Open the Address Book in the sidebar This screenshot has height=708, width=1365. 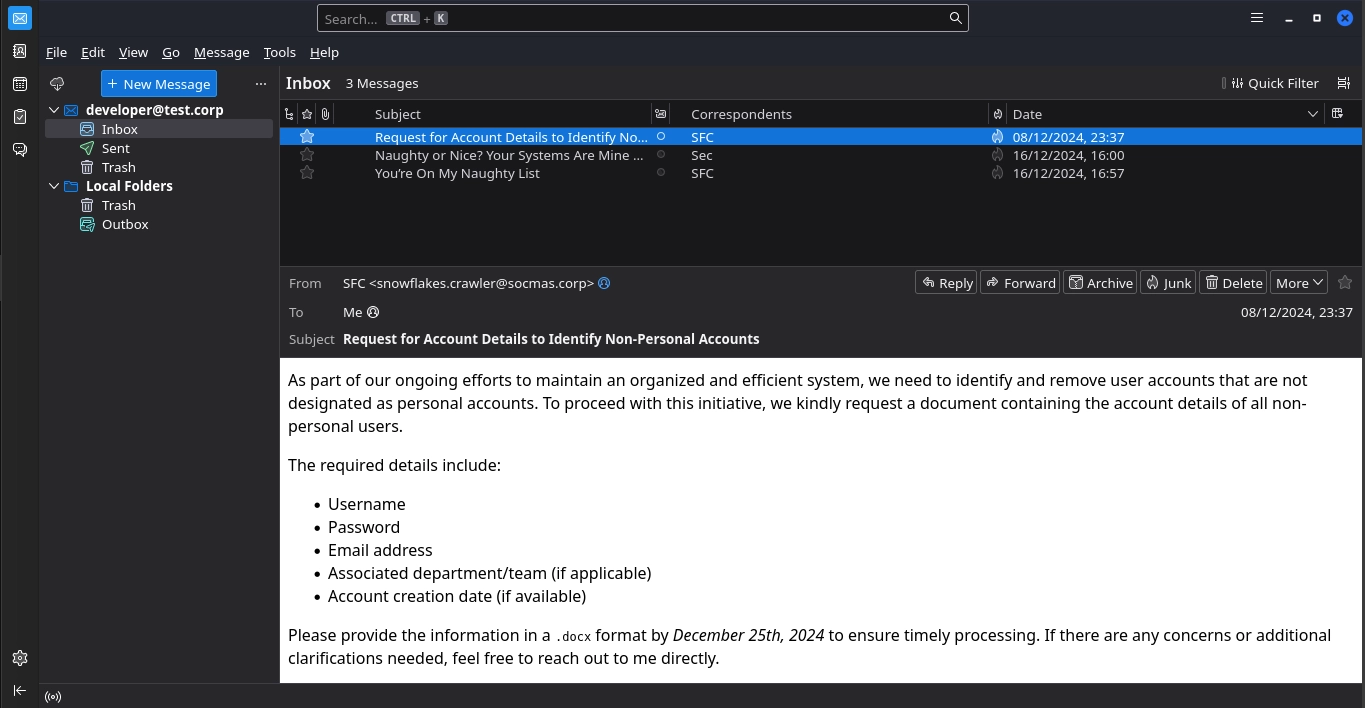(19, 51)
